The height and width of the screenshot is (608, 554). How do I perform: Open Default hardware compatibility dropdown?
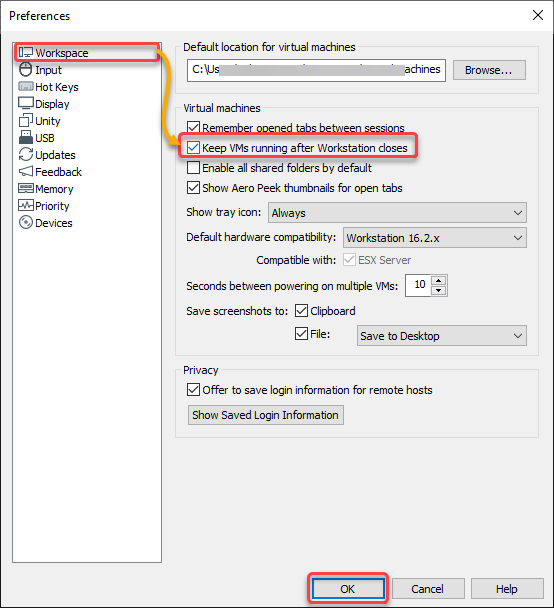pyautogui.click(x=435, y=237)
